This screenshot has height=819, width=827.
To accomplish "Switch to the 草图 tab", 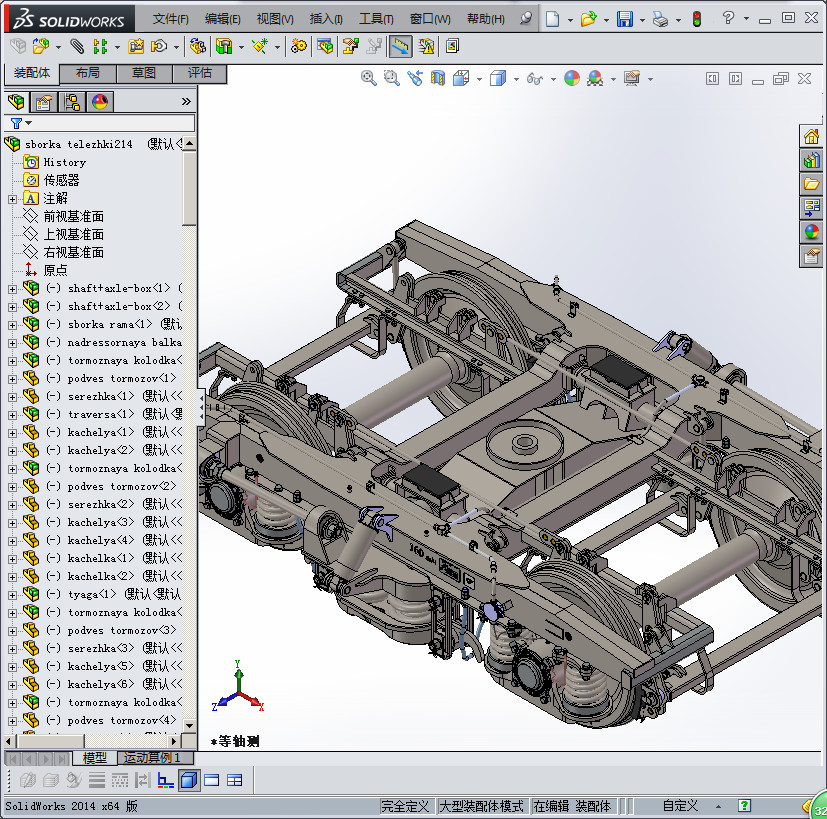I will tap(143, 73).
